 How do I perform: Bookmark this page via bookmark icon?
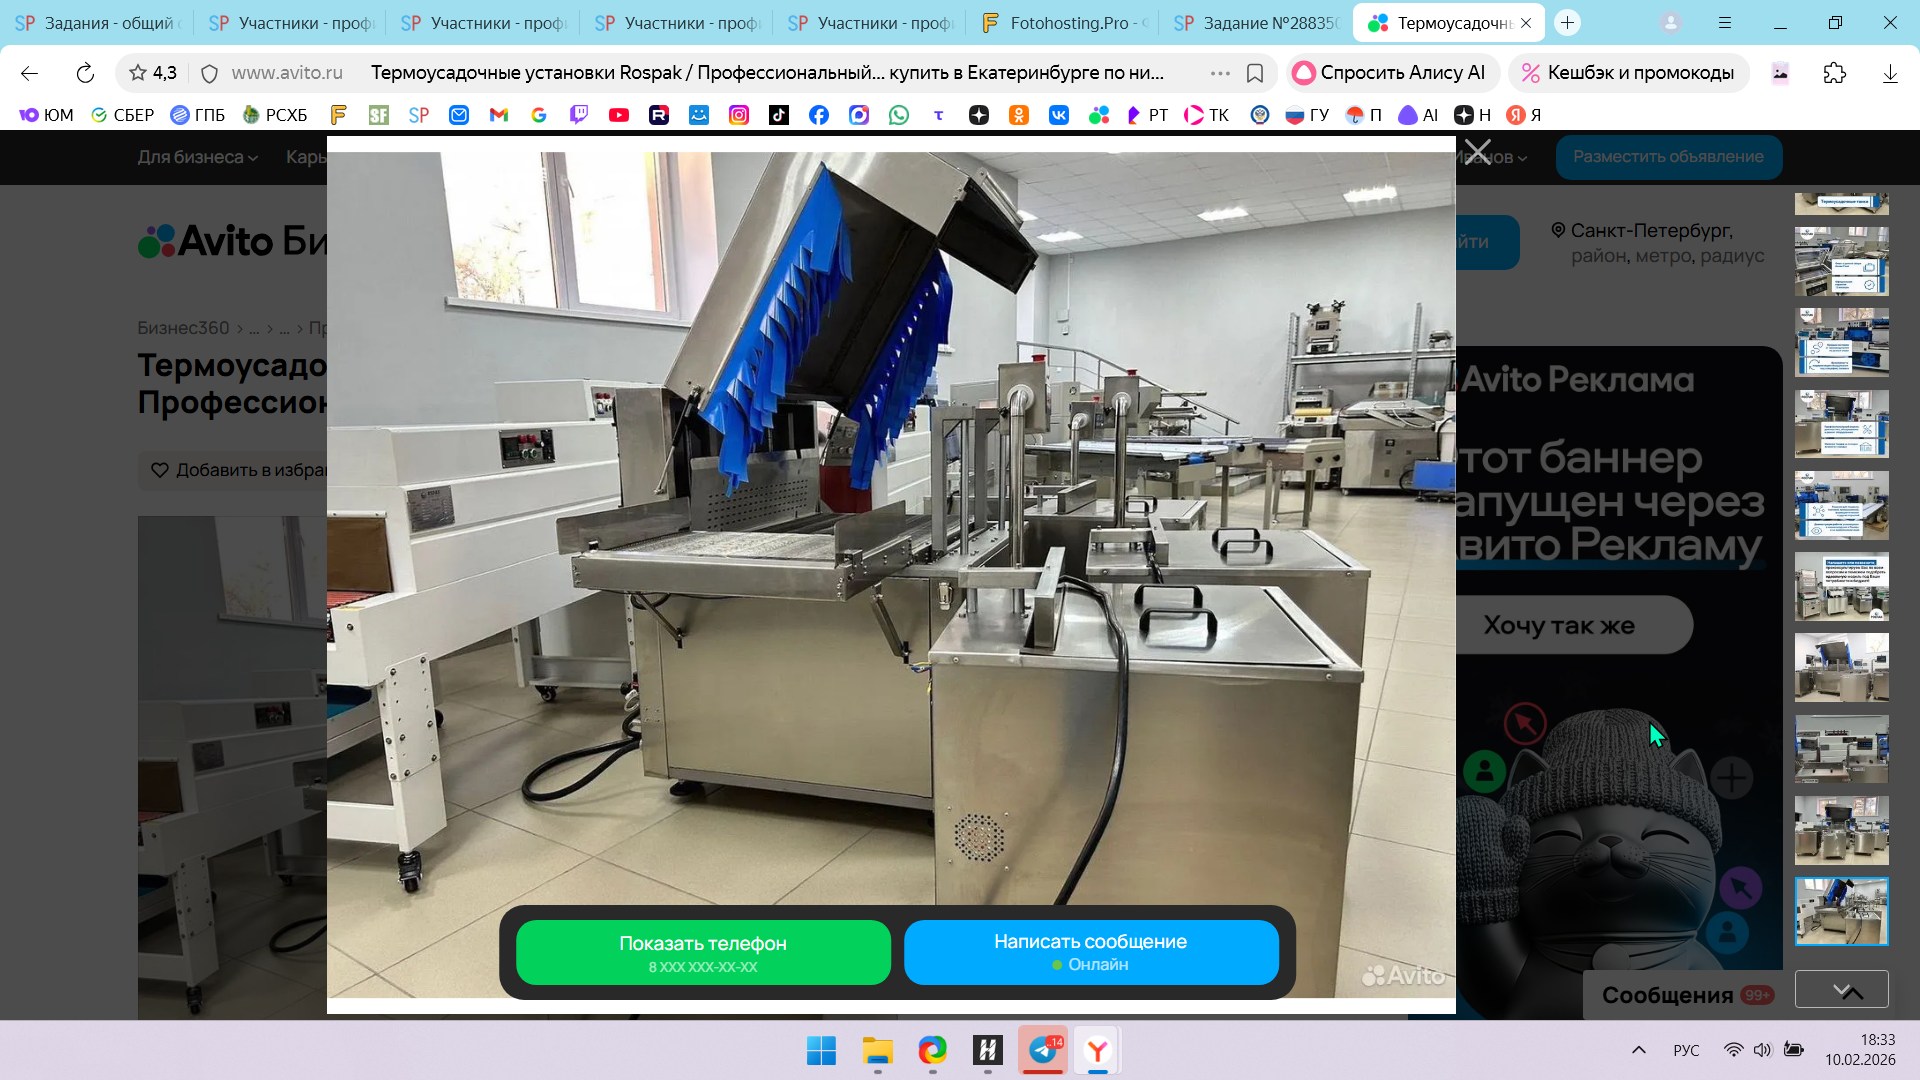1255,73
